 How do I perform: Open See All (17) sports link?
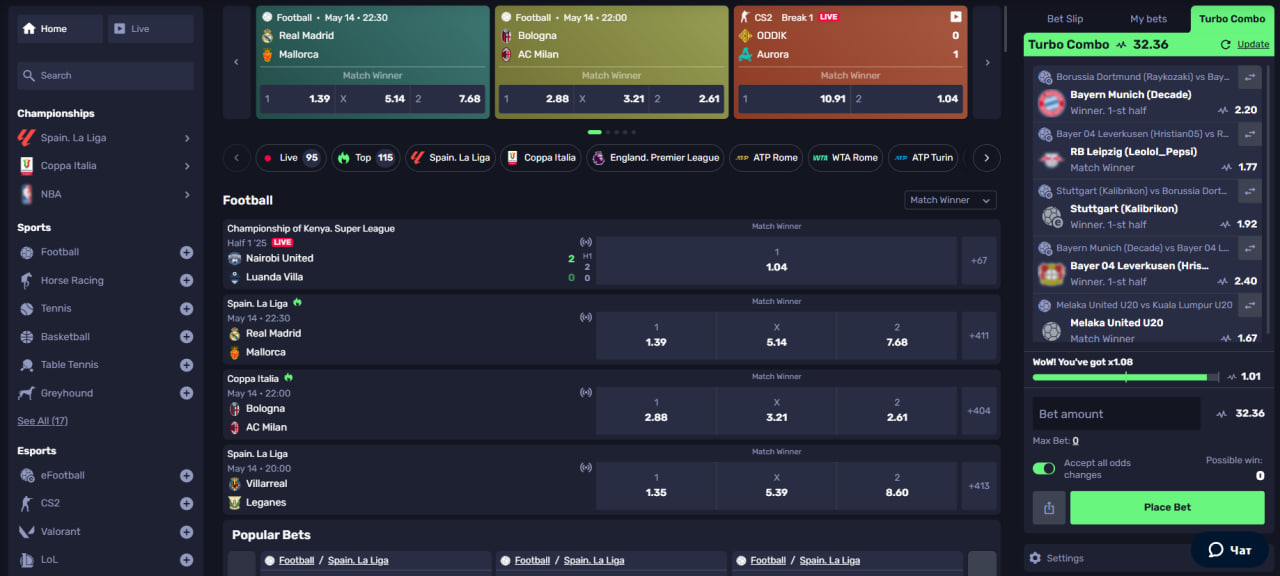click(42, 421)
